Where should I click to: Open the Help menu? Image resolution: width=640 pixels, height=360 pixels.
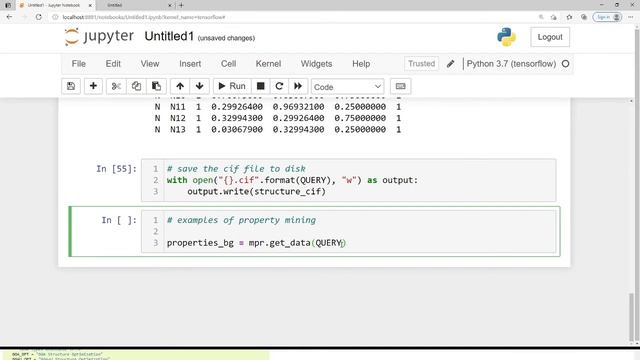(x=361, y=64)
